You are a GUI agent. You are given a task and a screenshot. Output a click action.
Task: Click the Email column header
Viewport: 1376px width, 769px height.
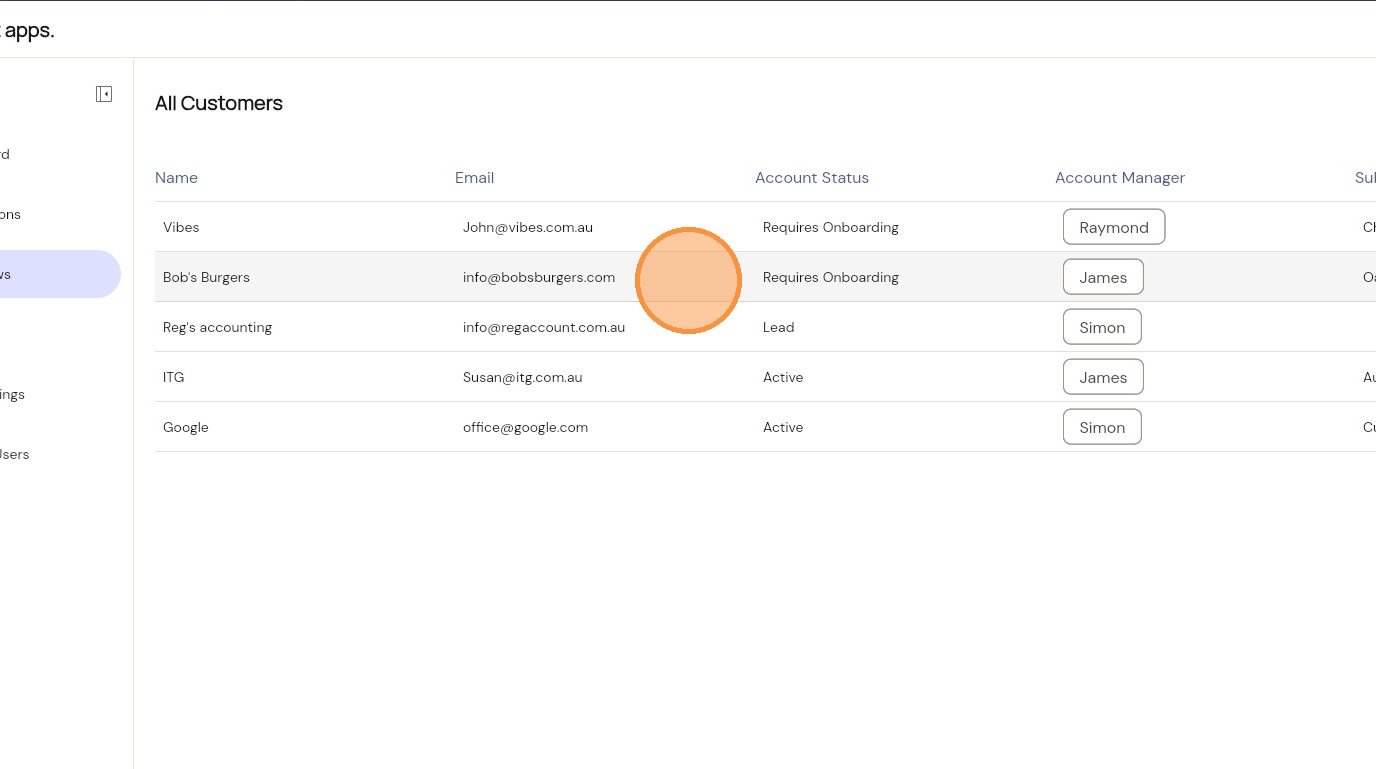point(474,178)
